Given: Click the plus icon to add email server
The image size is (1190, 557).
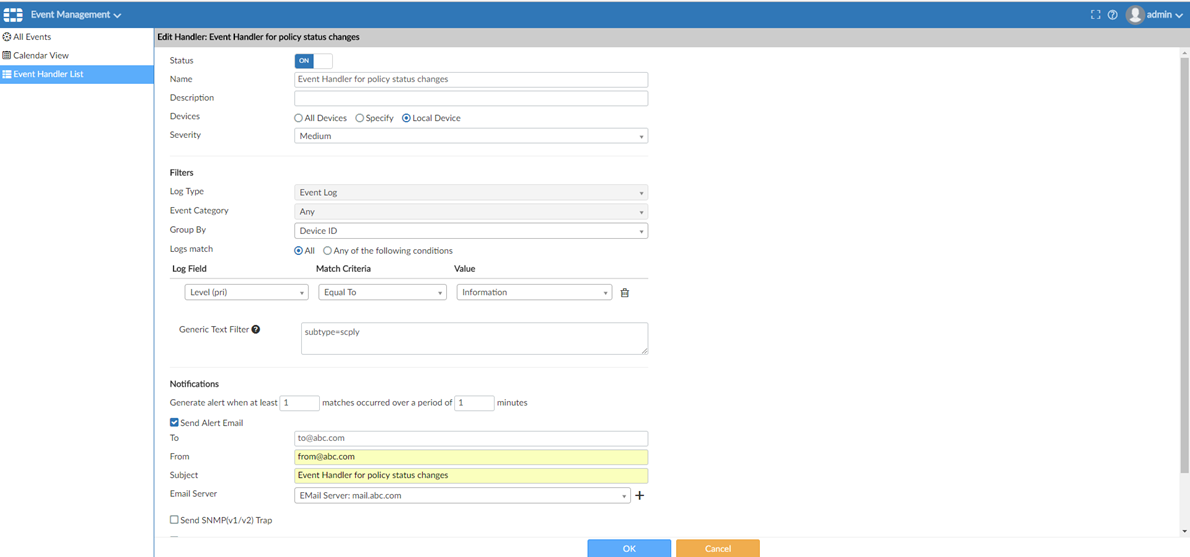Looking at the screenshot, I should pyautogui.click(x=640, y=495).
